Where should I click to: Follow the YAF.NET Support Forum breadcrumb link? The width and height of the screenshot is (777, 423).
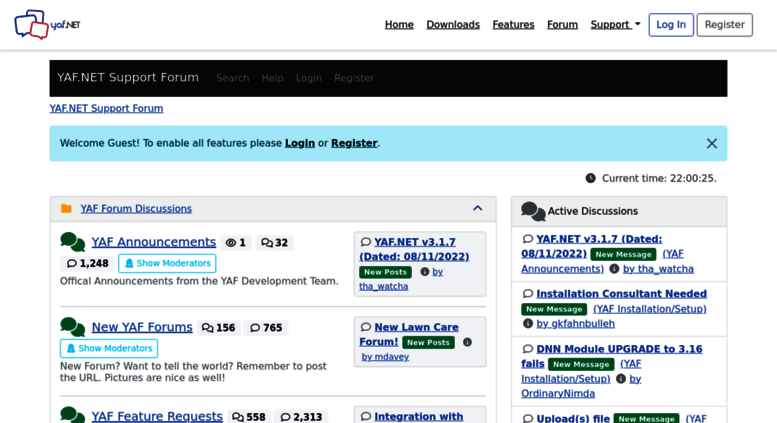coord(106,108)
